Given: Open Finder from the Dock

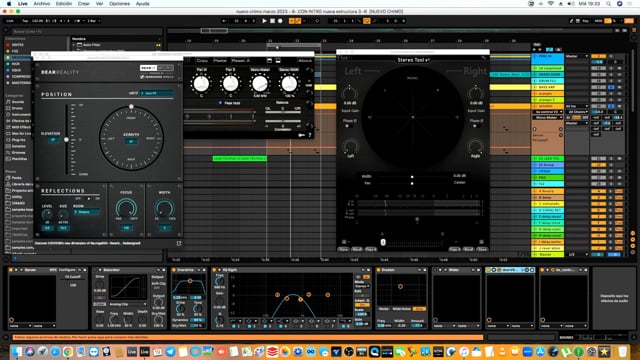Looking at the screenshot, I should click(x=18, y=351).
